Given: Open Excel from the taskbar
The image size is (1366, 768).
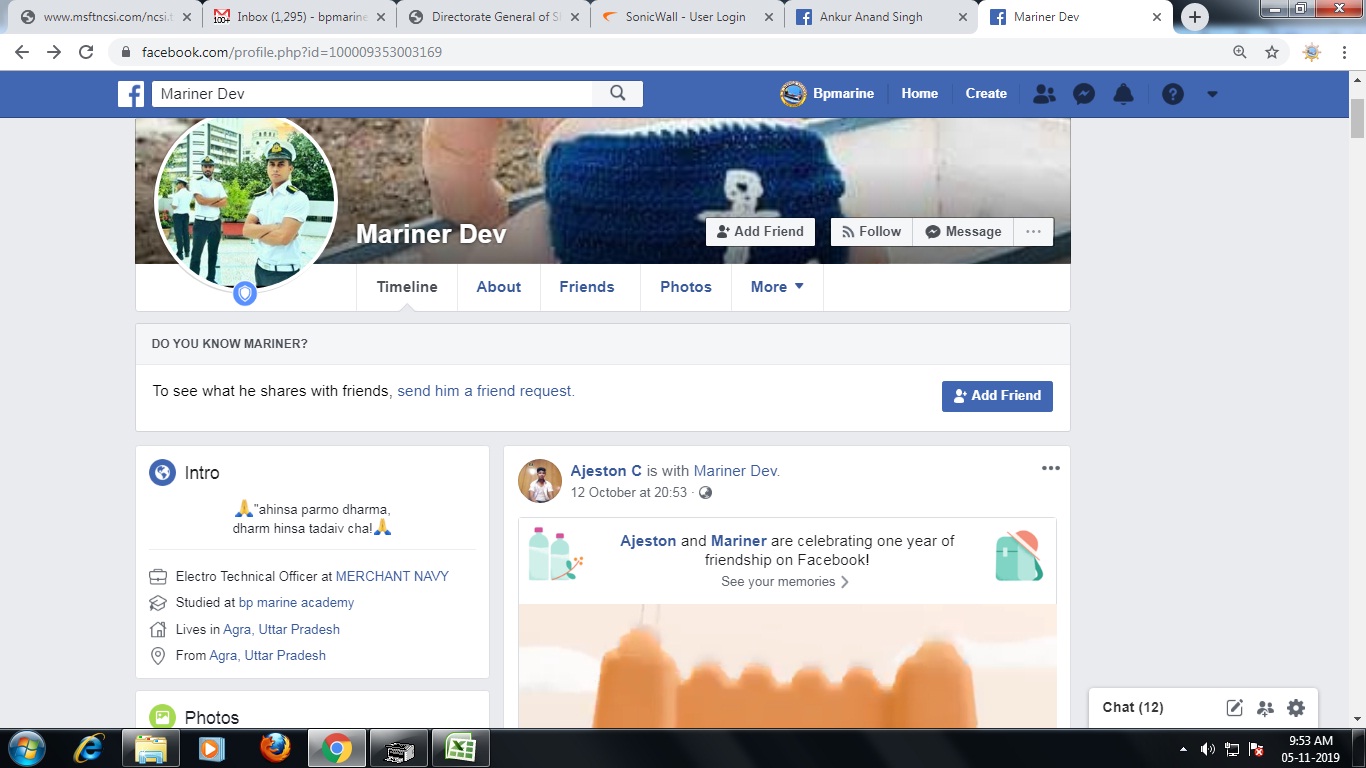Looking at the screenshot, I should click(x=461, y=748).
